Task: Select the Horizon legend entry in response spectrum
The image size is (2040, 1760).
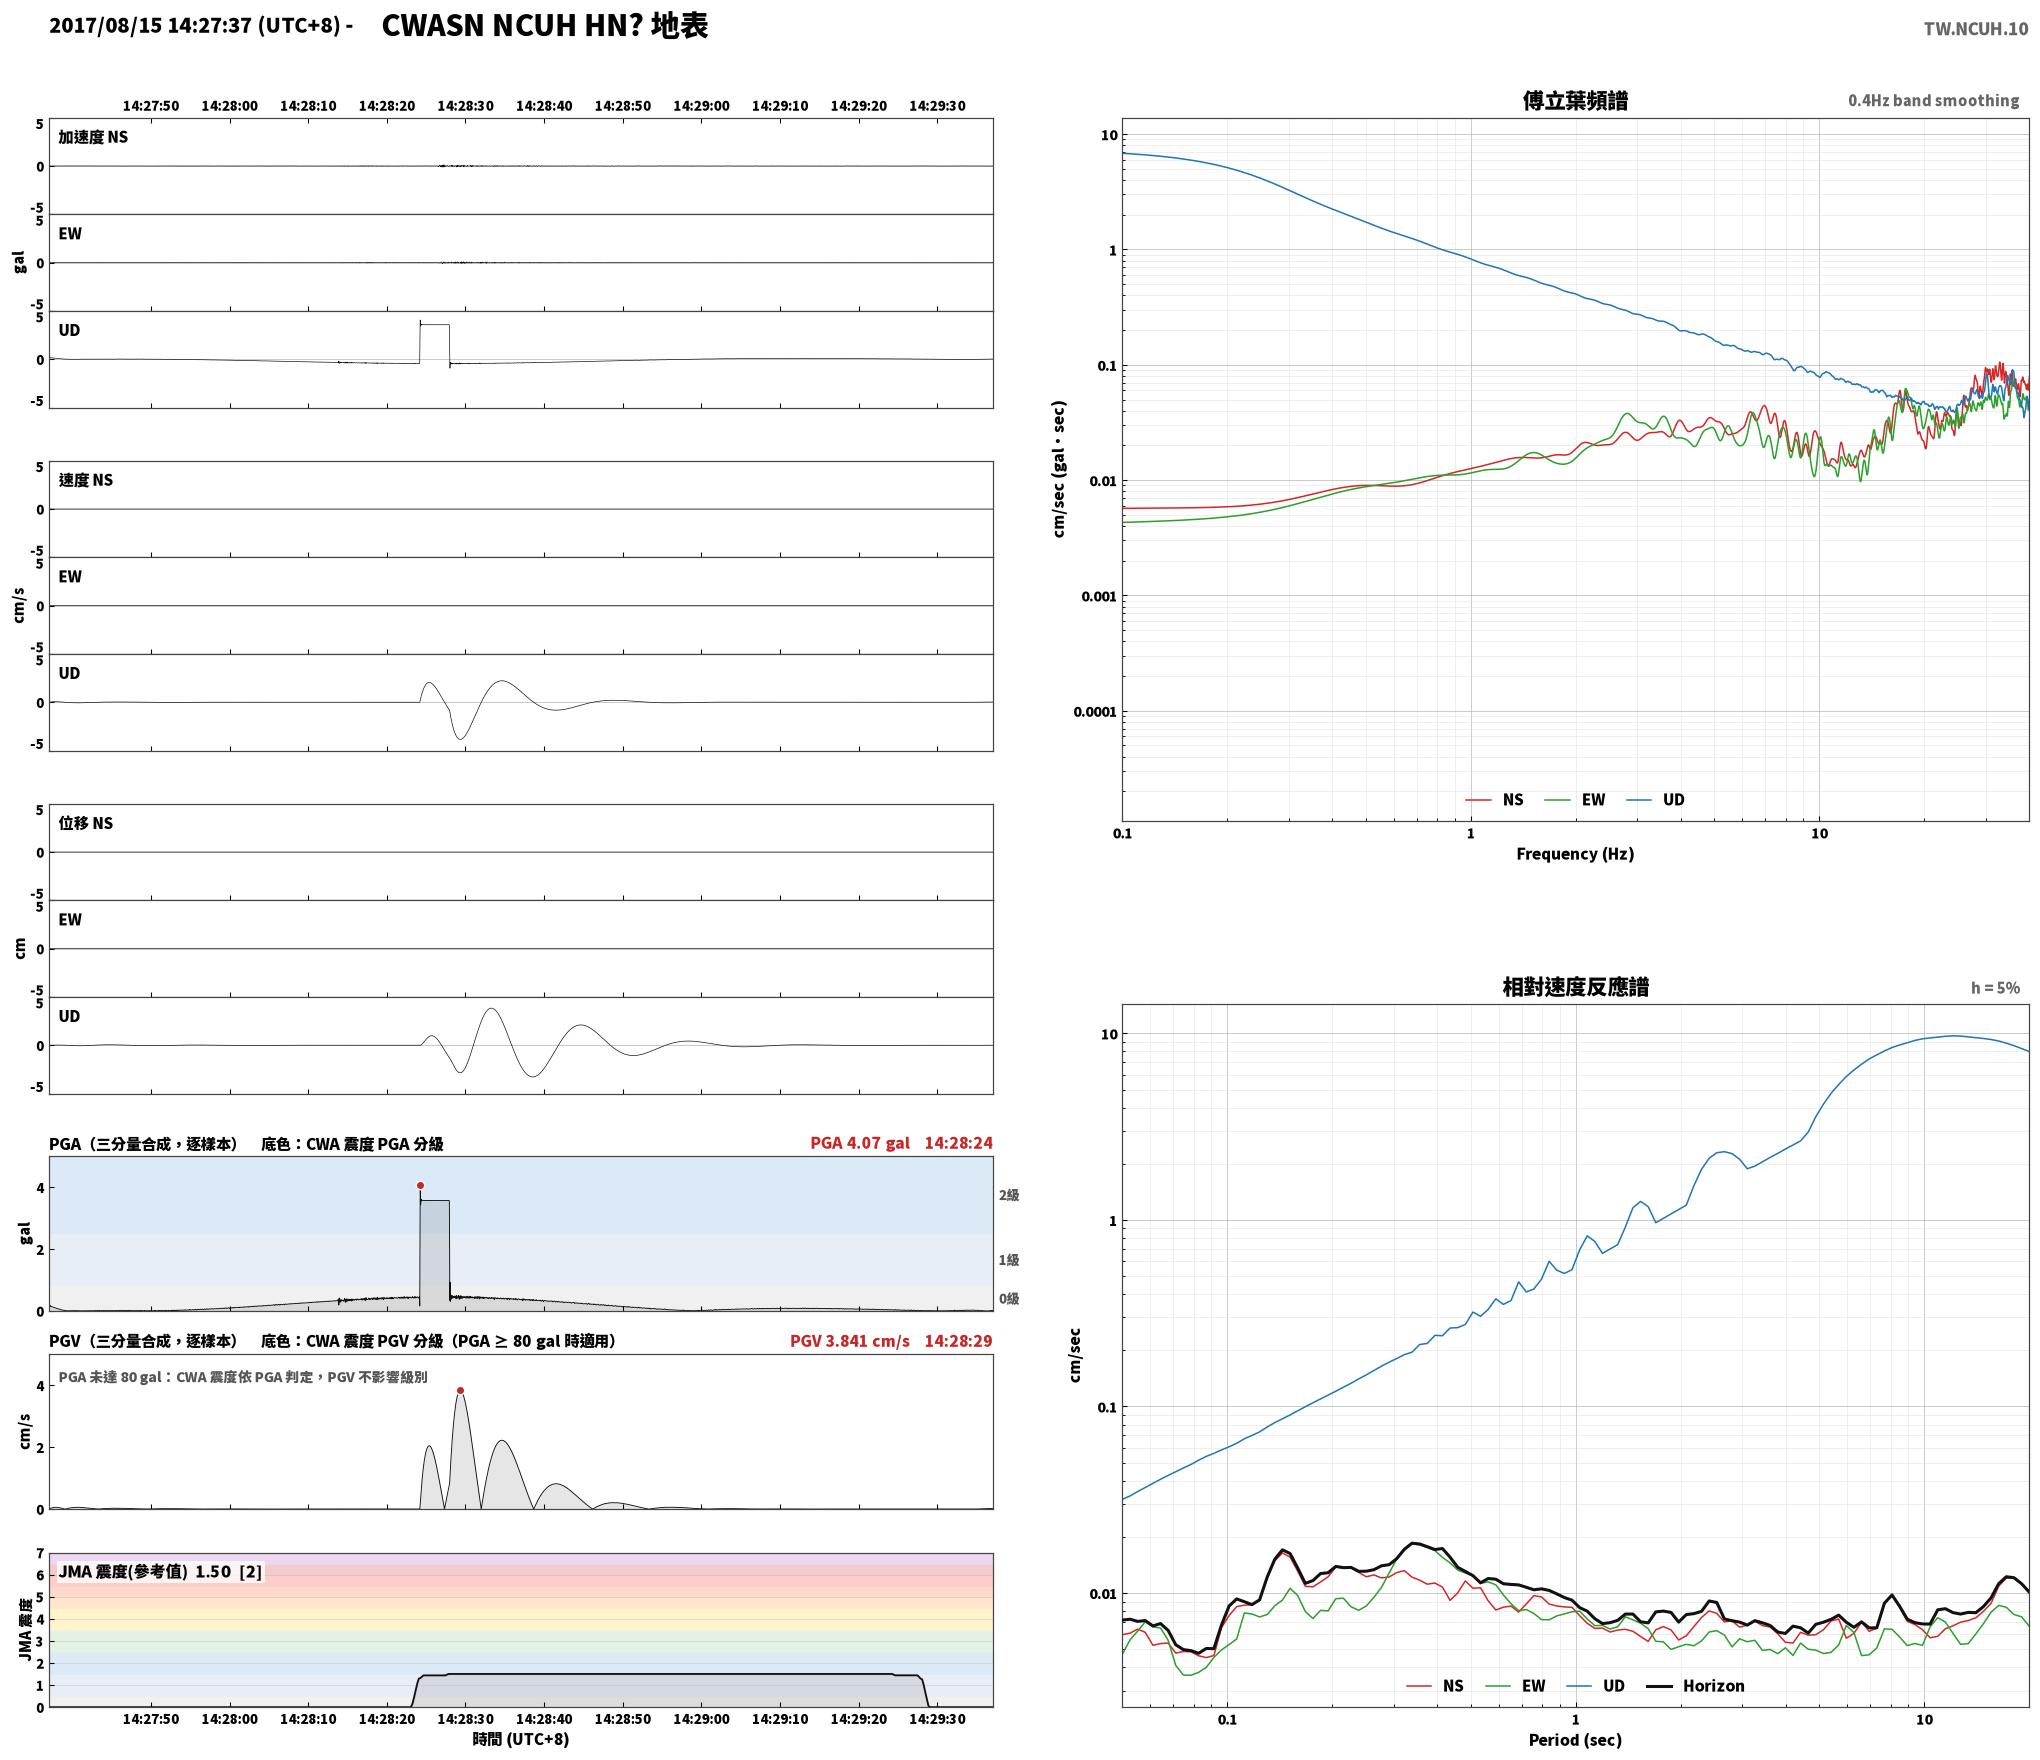Action: (1695, 1686)
